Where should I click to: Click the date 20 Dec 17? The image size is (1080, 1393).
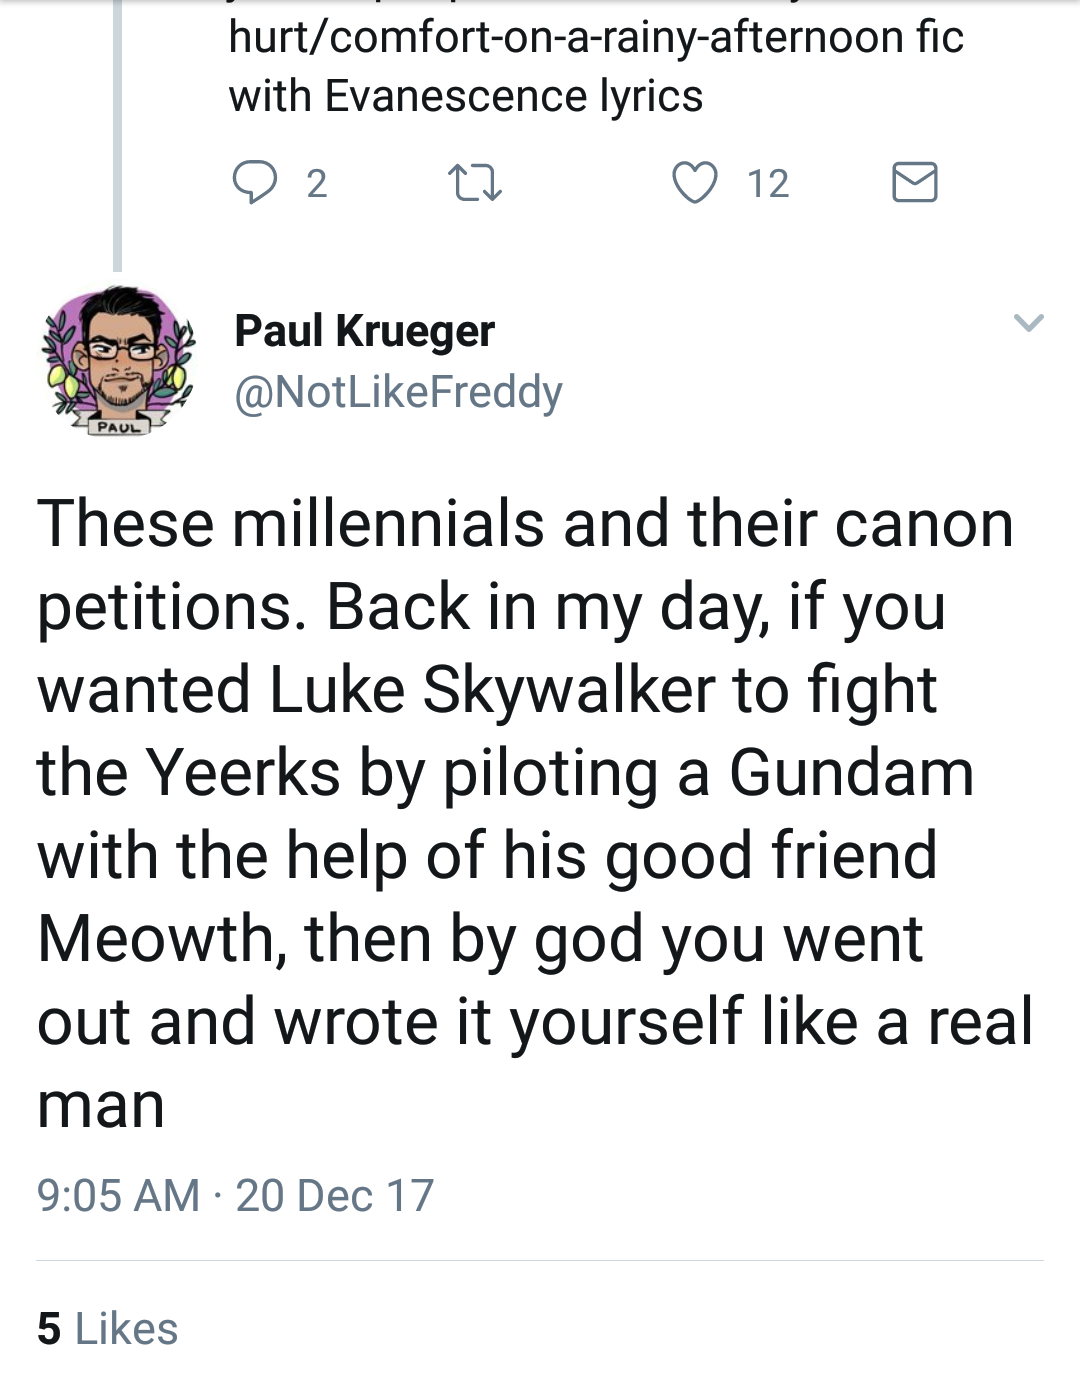334,1196
